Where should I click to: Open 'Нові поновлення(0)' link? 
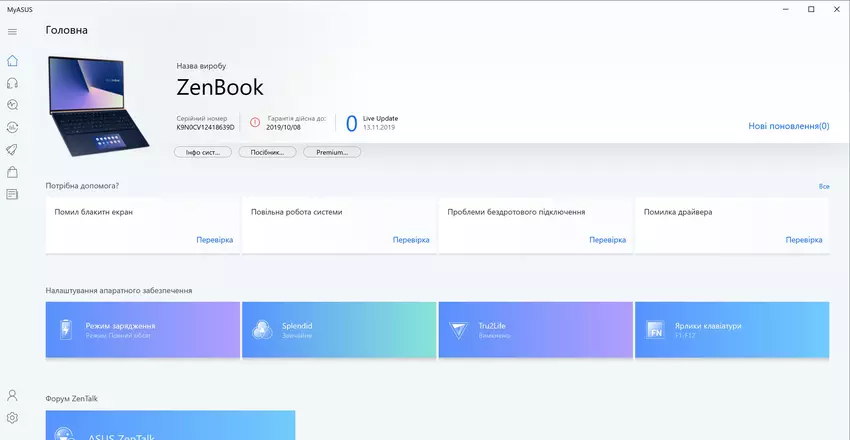[x=788, y=127]
